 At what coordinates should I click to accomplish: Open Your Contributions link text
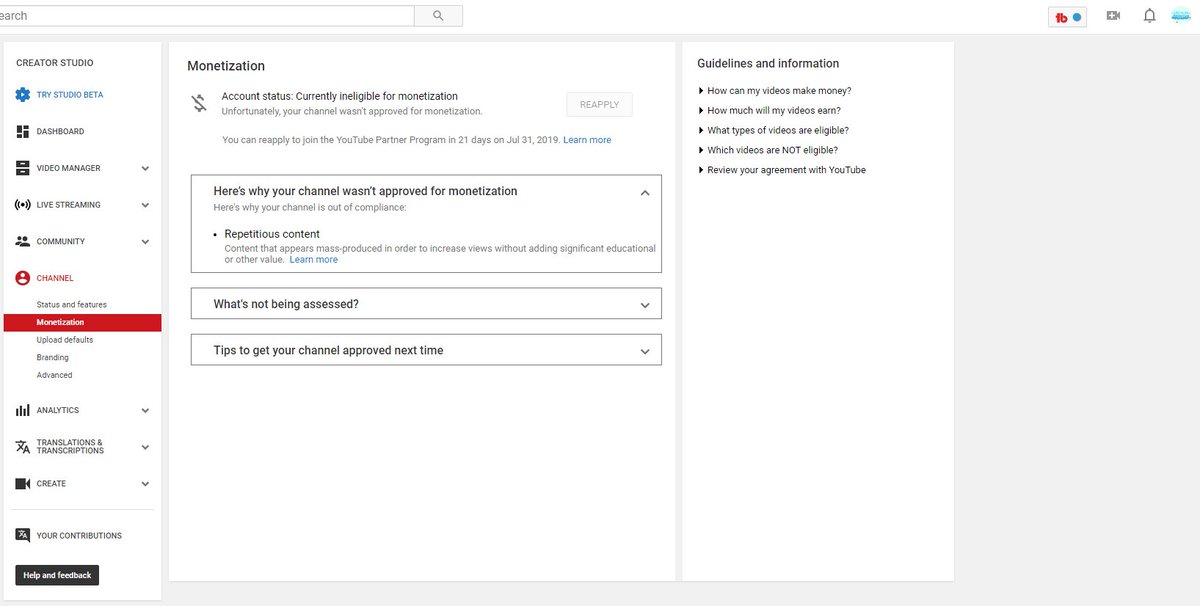pos(79,536)
